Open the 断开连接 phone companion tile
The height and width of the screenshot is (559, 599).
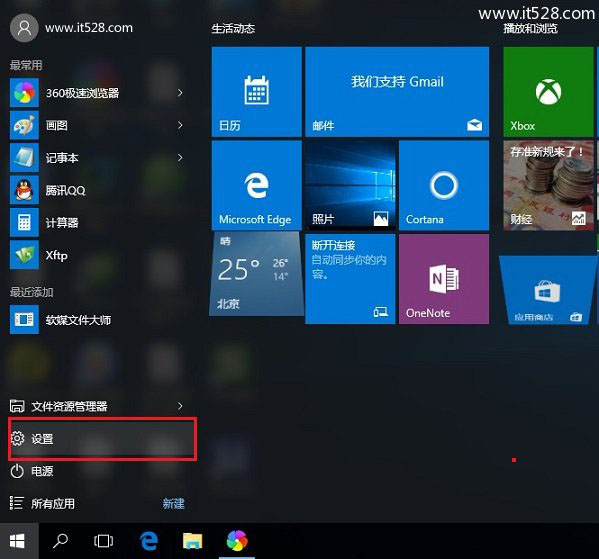(x=350, y=279)
